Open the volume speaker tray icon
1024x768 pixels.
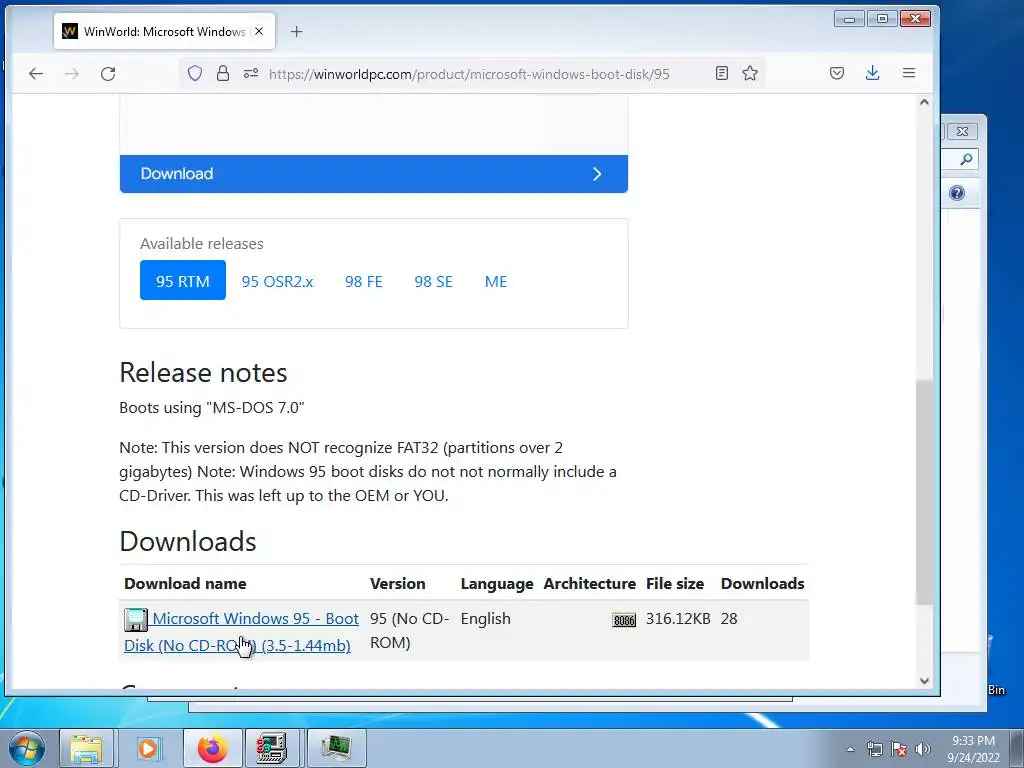tap(922, 749)
